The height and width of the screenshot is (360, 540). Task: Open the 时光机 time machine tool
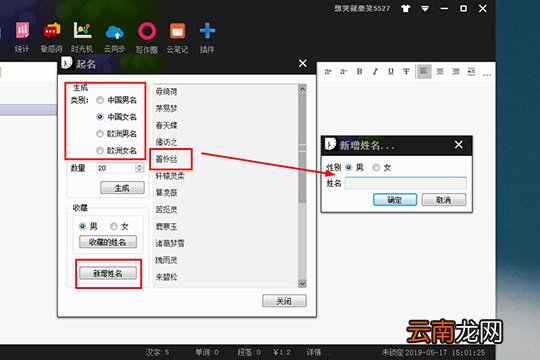click(82, 37)
